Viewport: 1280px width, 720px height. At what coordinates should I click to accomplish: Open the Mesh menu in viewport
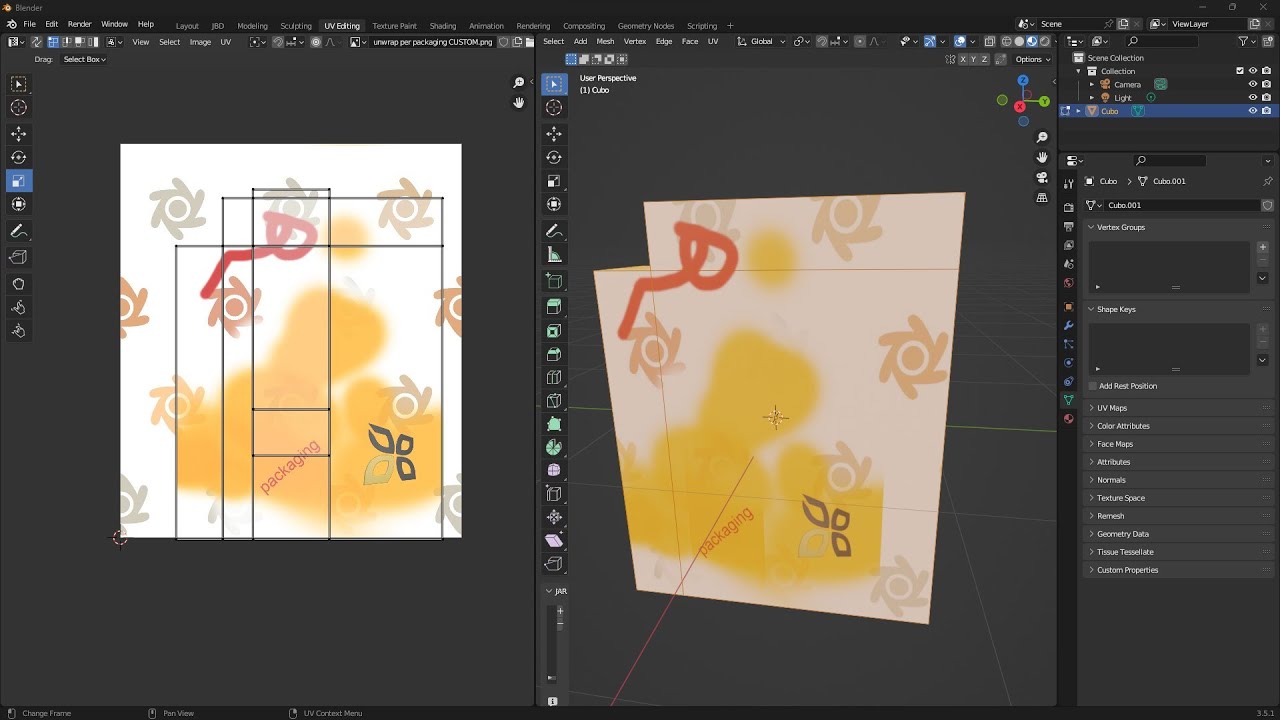[605, 42]
